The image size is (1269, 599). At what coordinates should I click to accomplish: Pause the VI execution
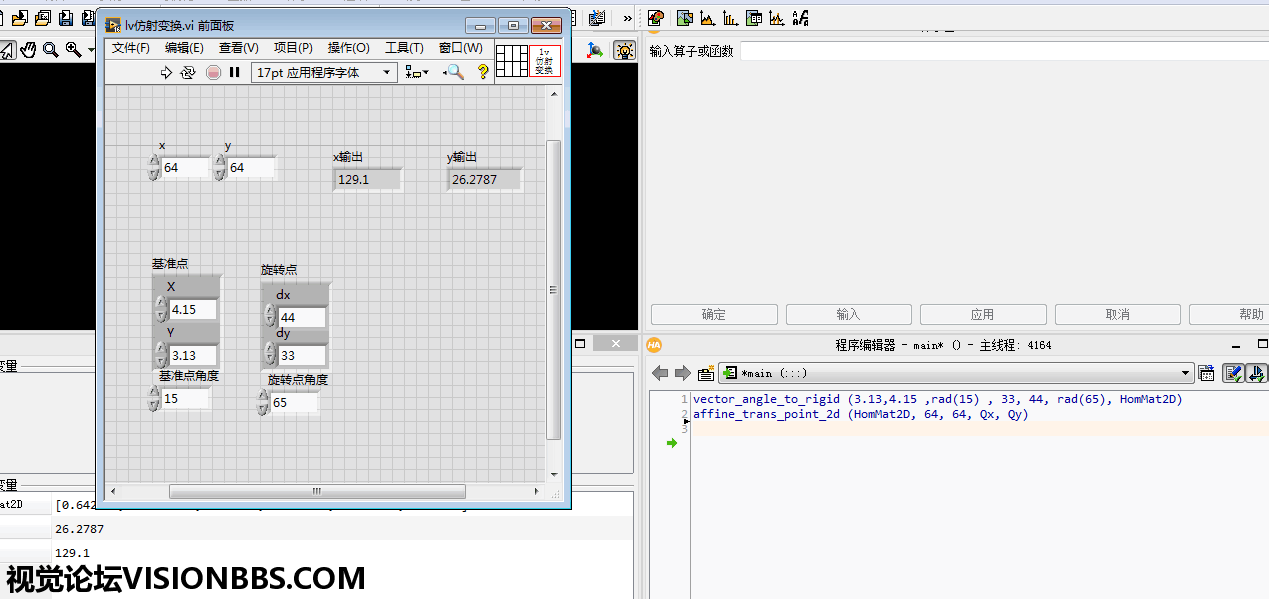[235, 72]
